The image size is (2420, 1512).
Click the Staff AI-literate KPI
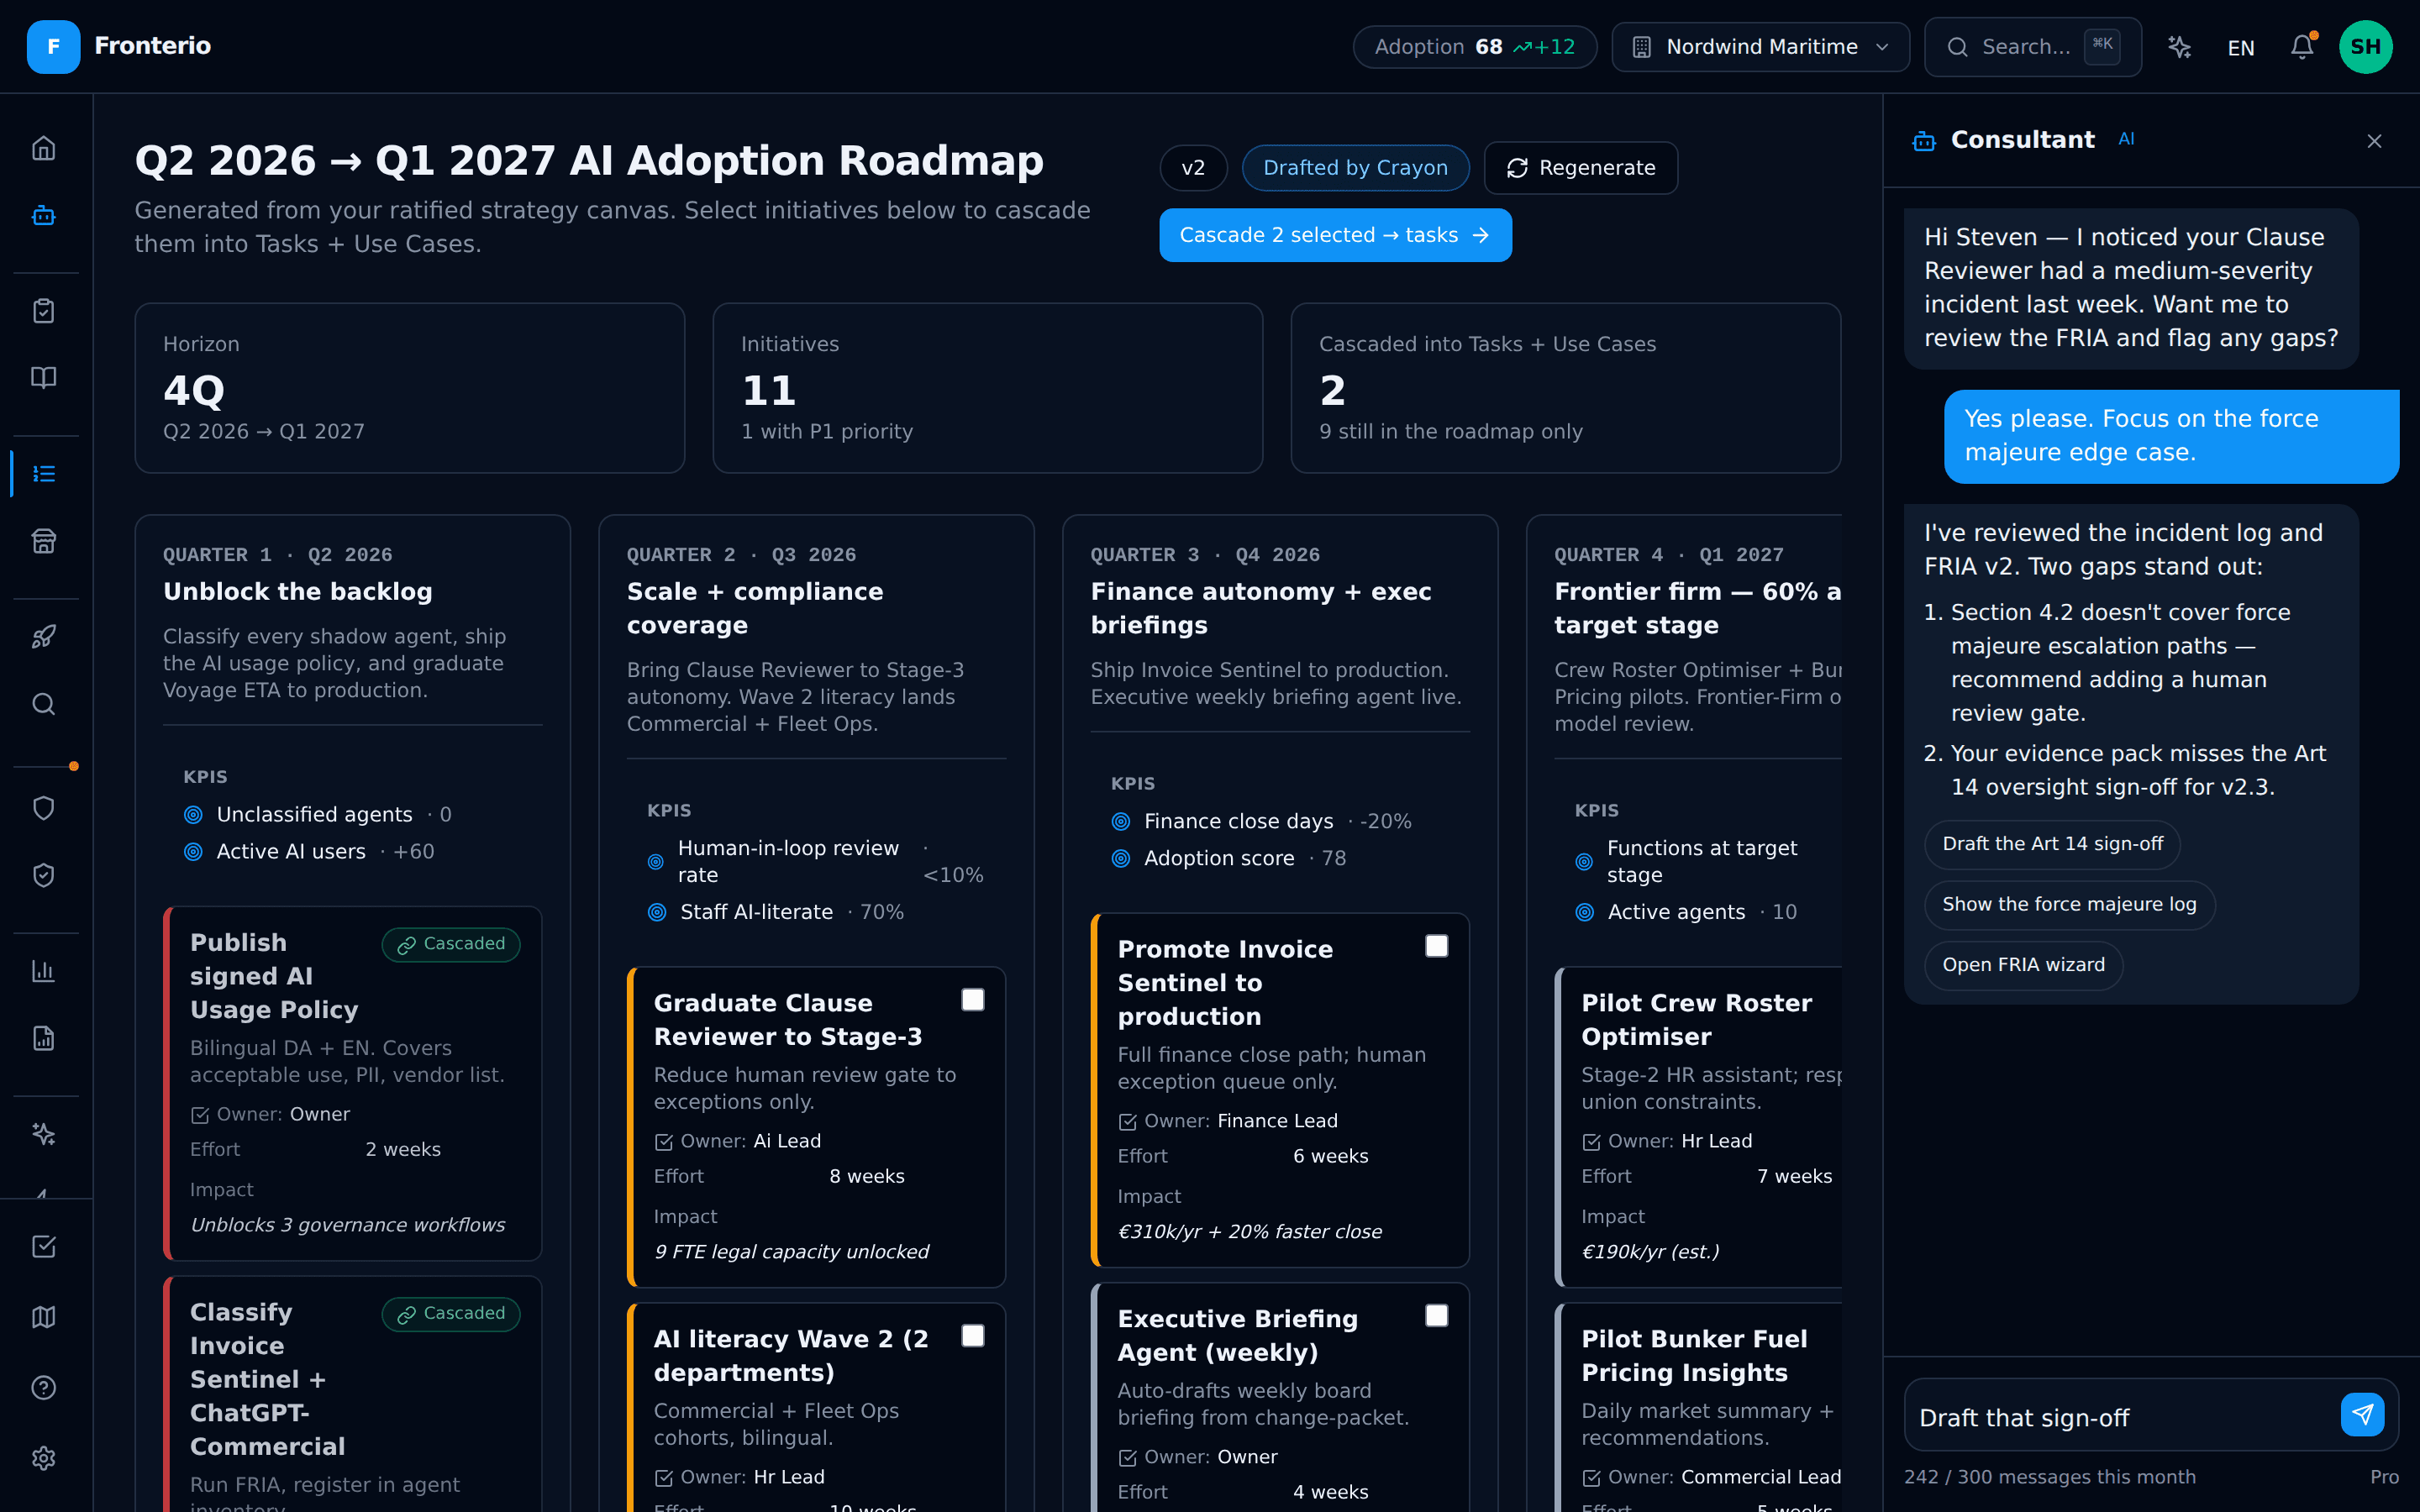(775, 912)
